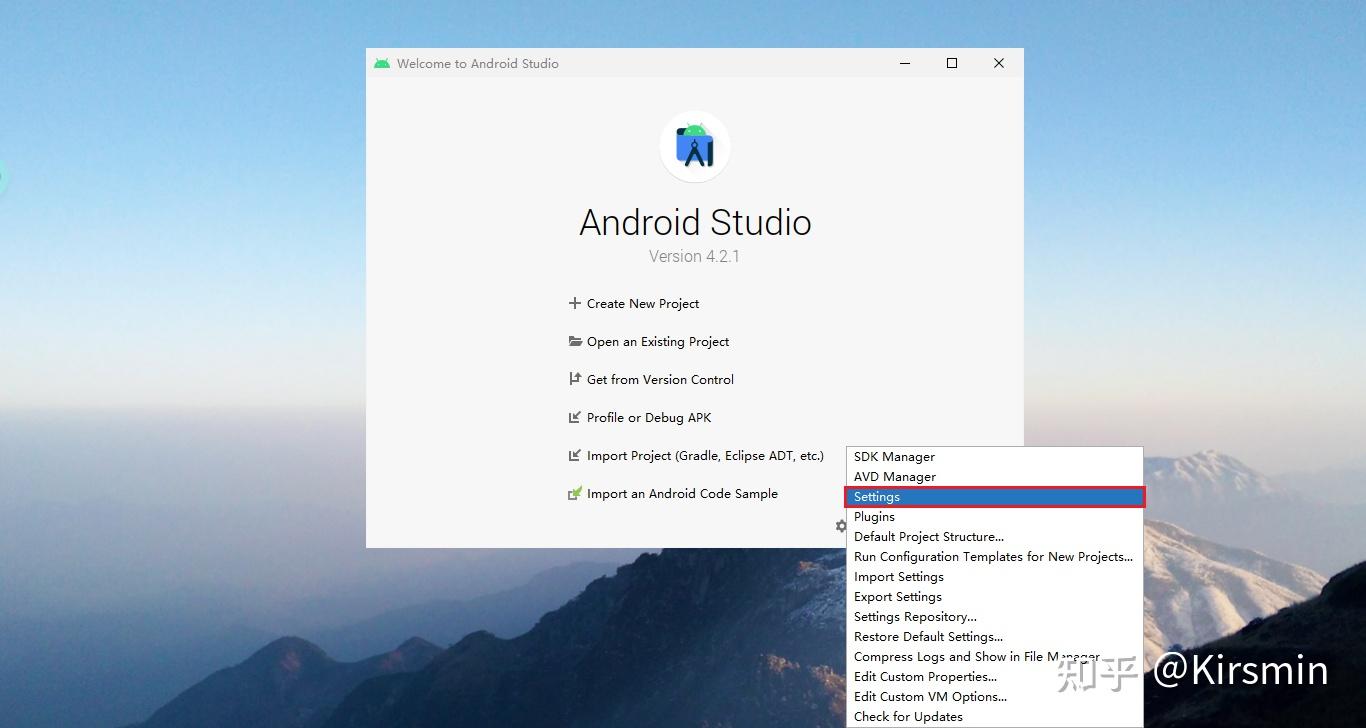Select Import Settings
The width and height of the screenshot is (1366, 728).
(898, 576)
